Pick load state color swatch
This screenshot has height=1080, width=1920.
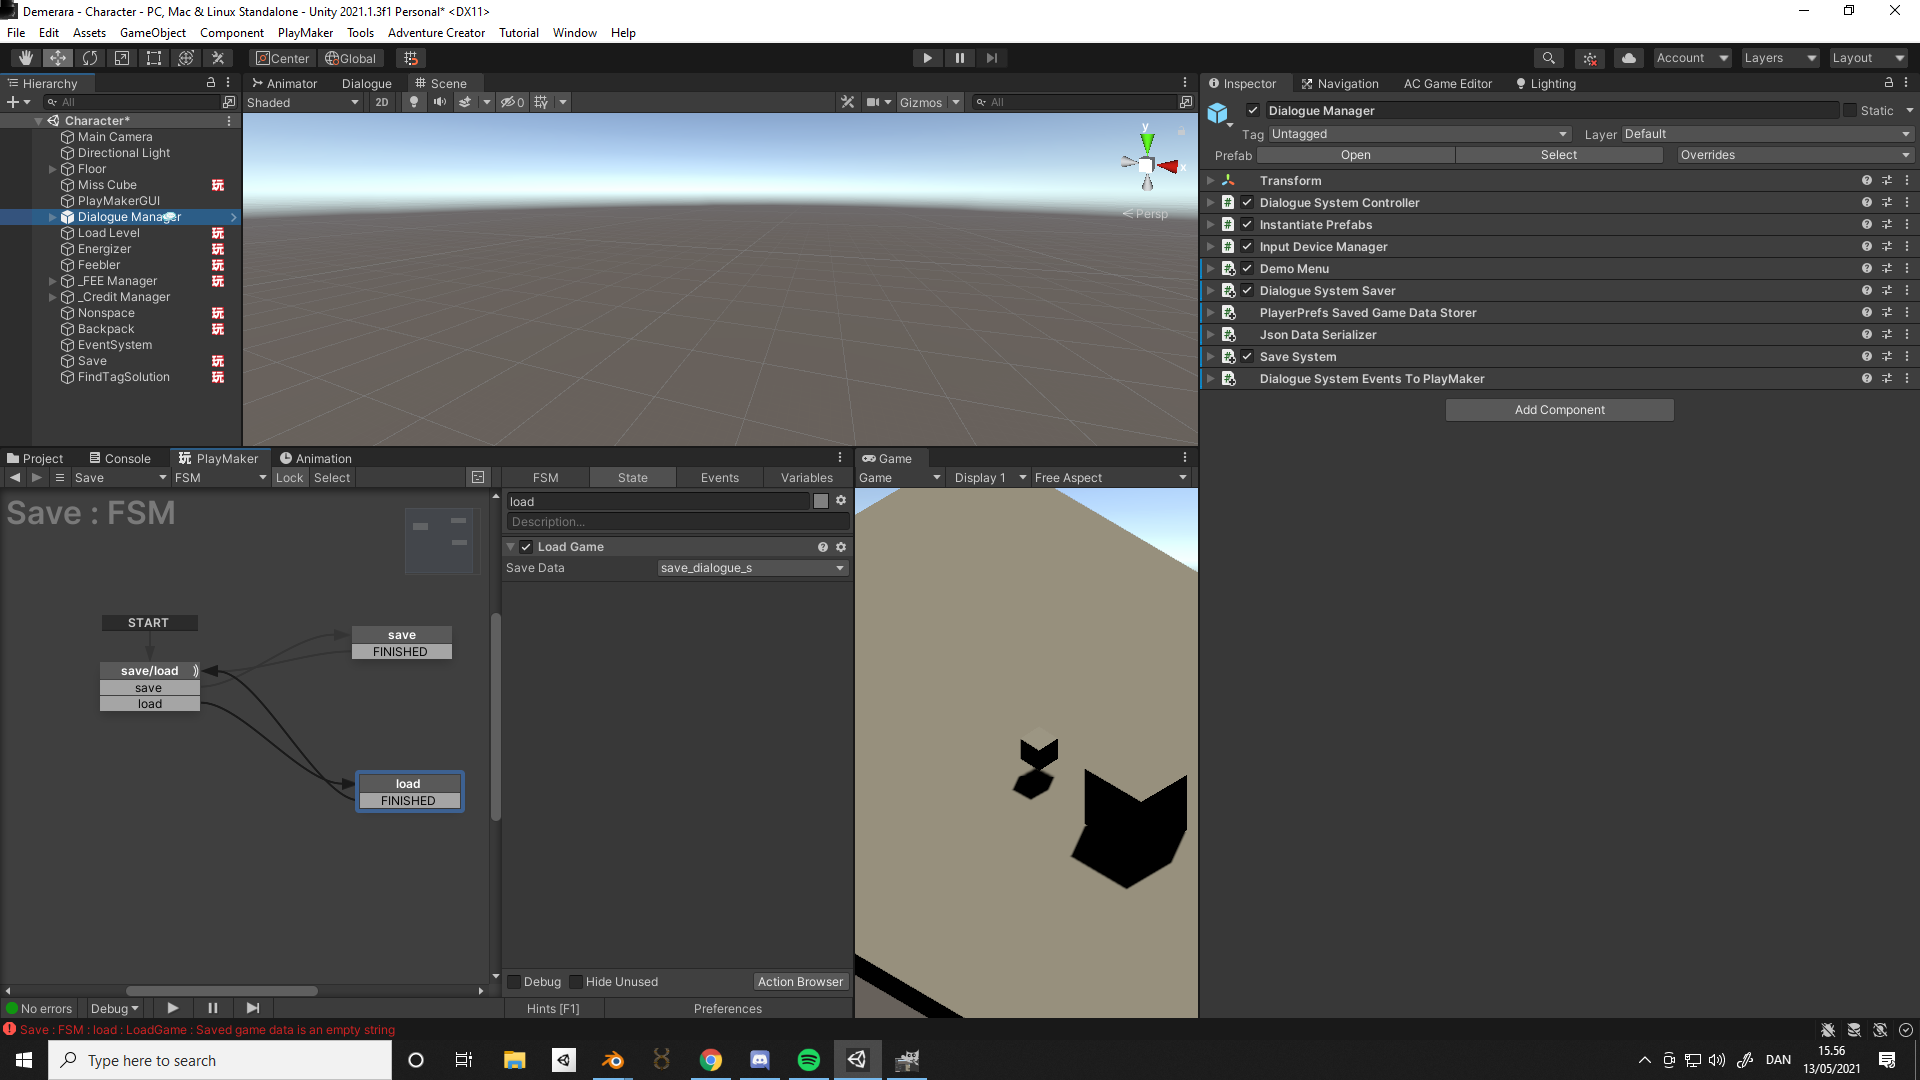coord(821,501)
